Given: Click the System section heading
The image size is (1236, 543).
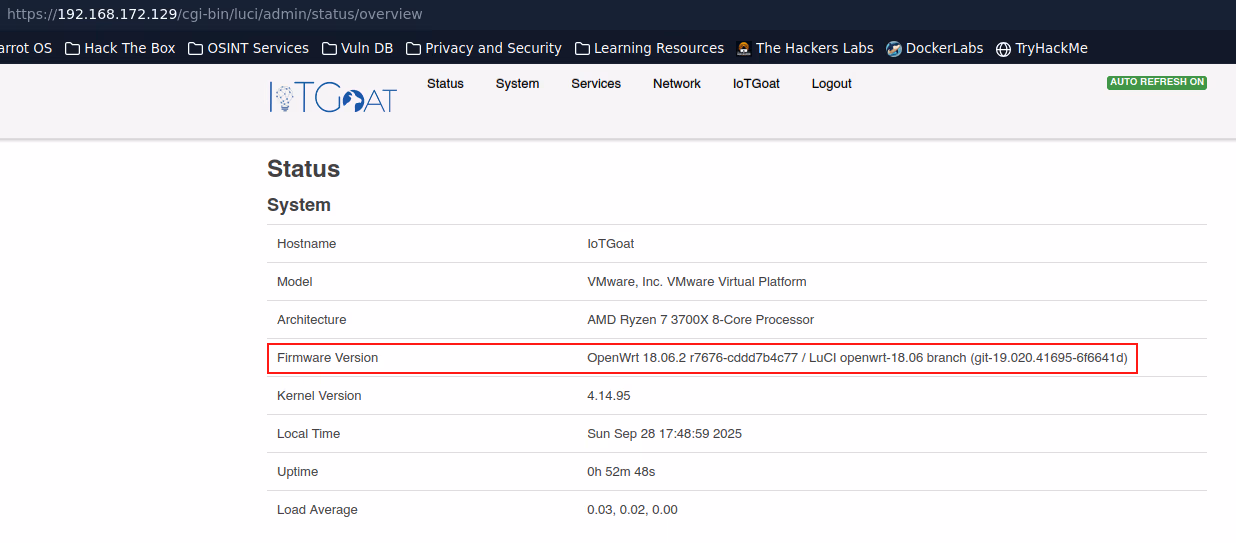Looking at the screenshot, I should click(x=299, y=205).
